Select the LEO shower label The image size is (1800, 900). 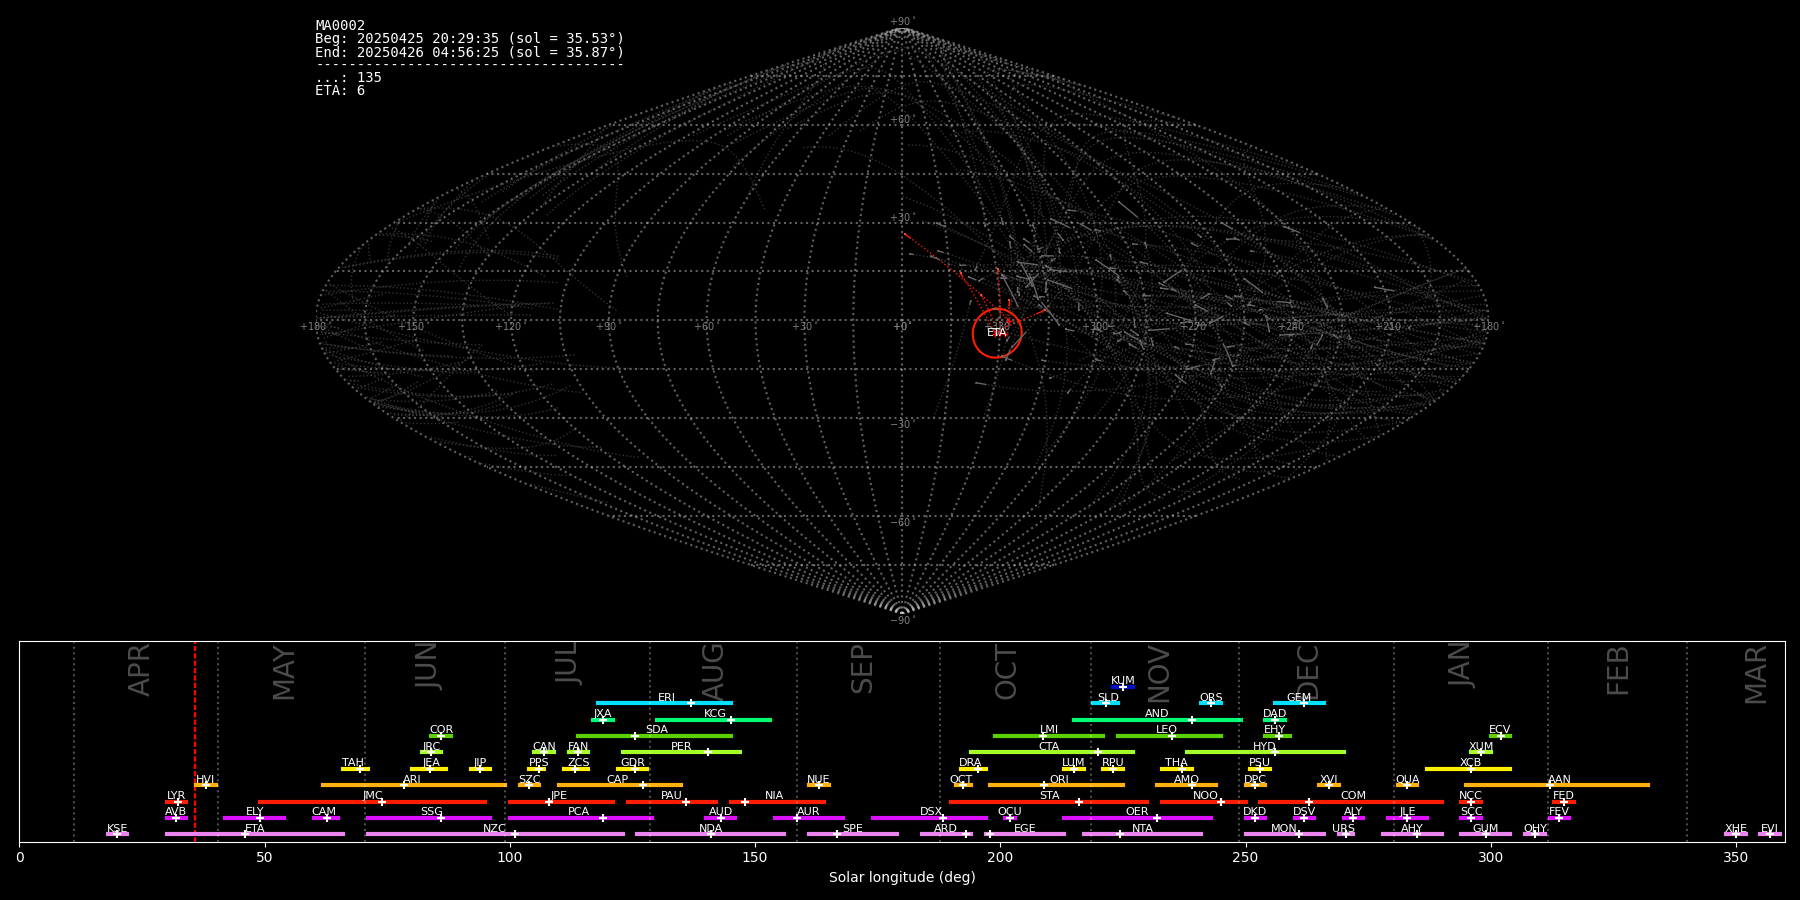[1167, 730]
